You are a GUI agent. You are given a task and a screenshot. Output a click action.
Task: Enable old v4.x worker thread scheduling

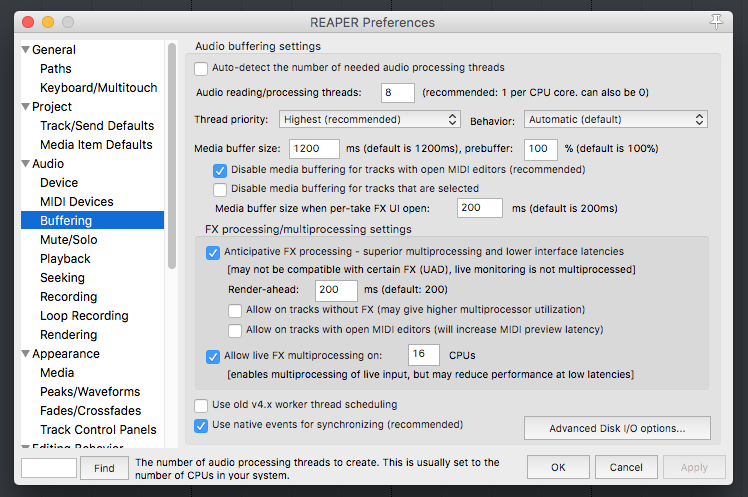(x=201, y=406)
